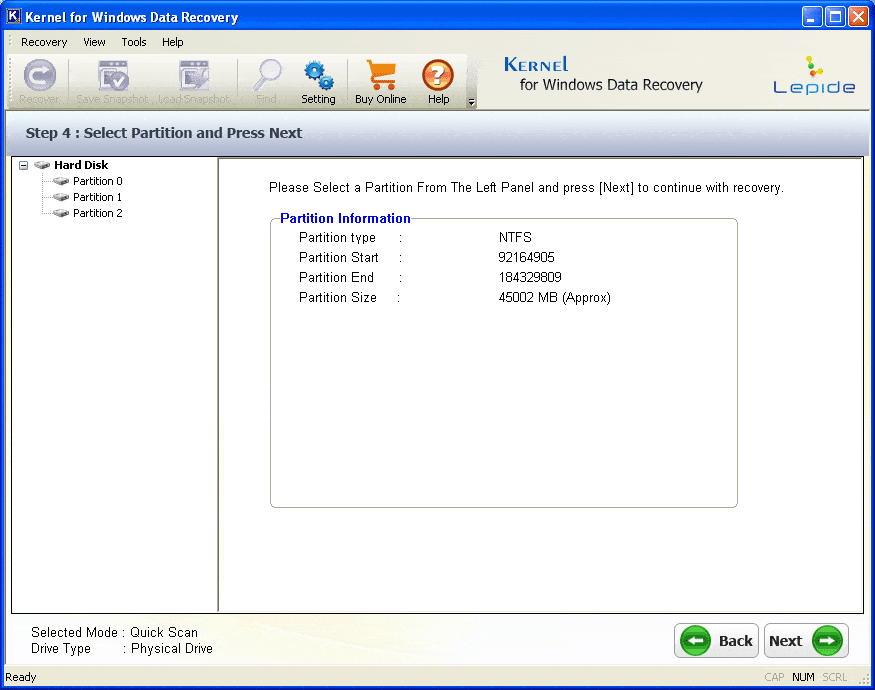Click SCRL indicator in status bar

tap(834, 677)
